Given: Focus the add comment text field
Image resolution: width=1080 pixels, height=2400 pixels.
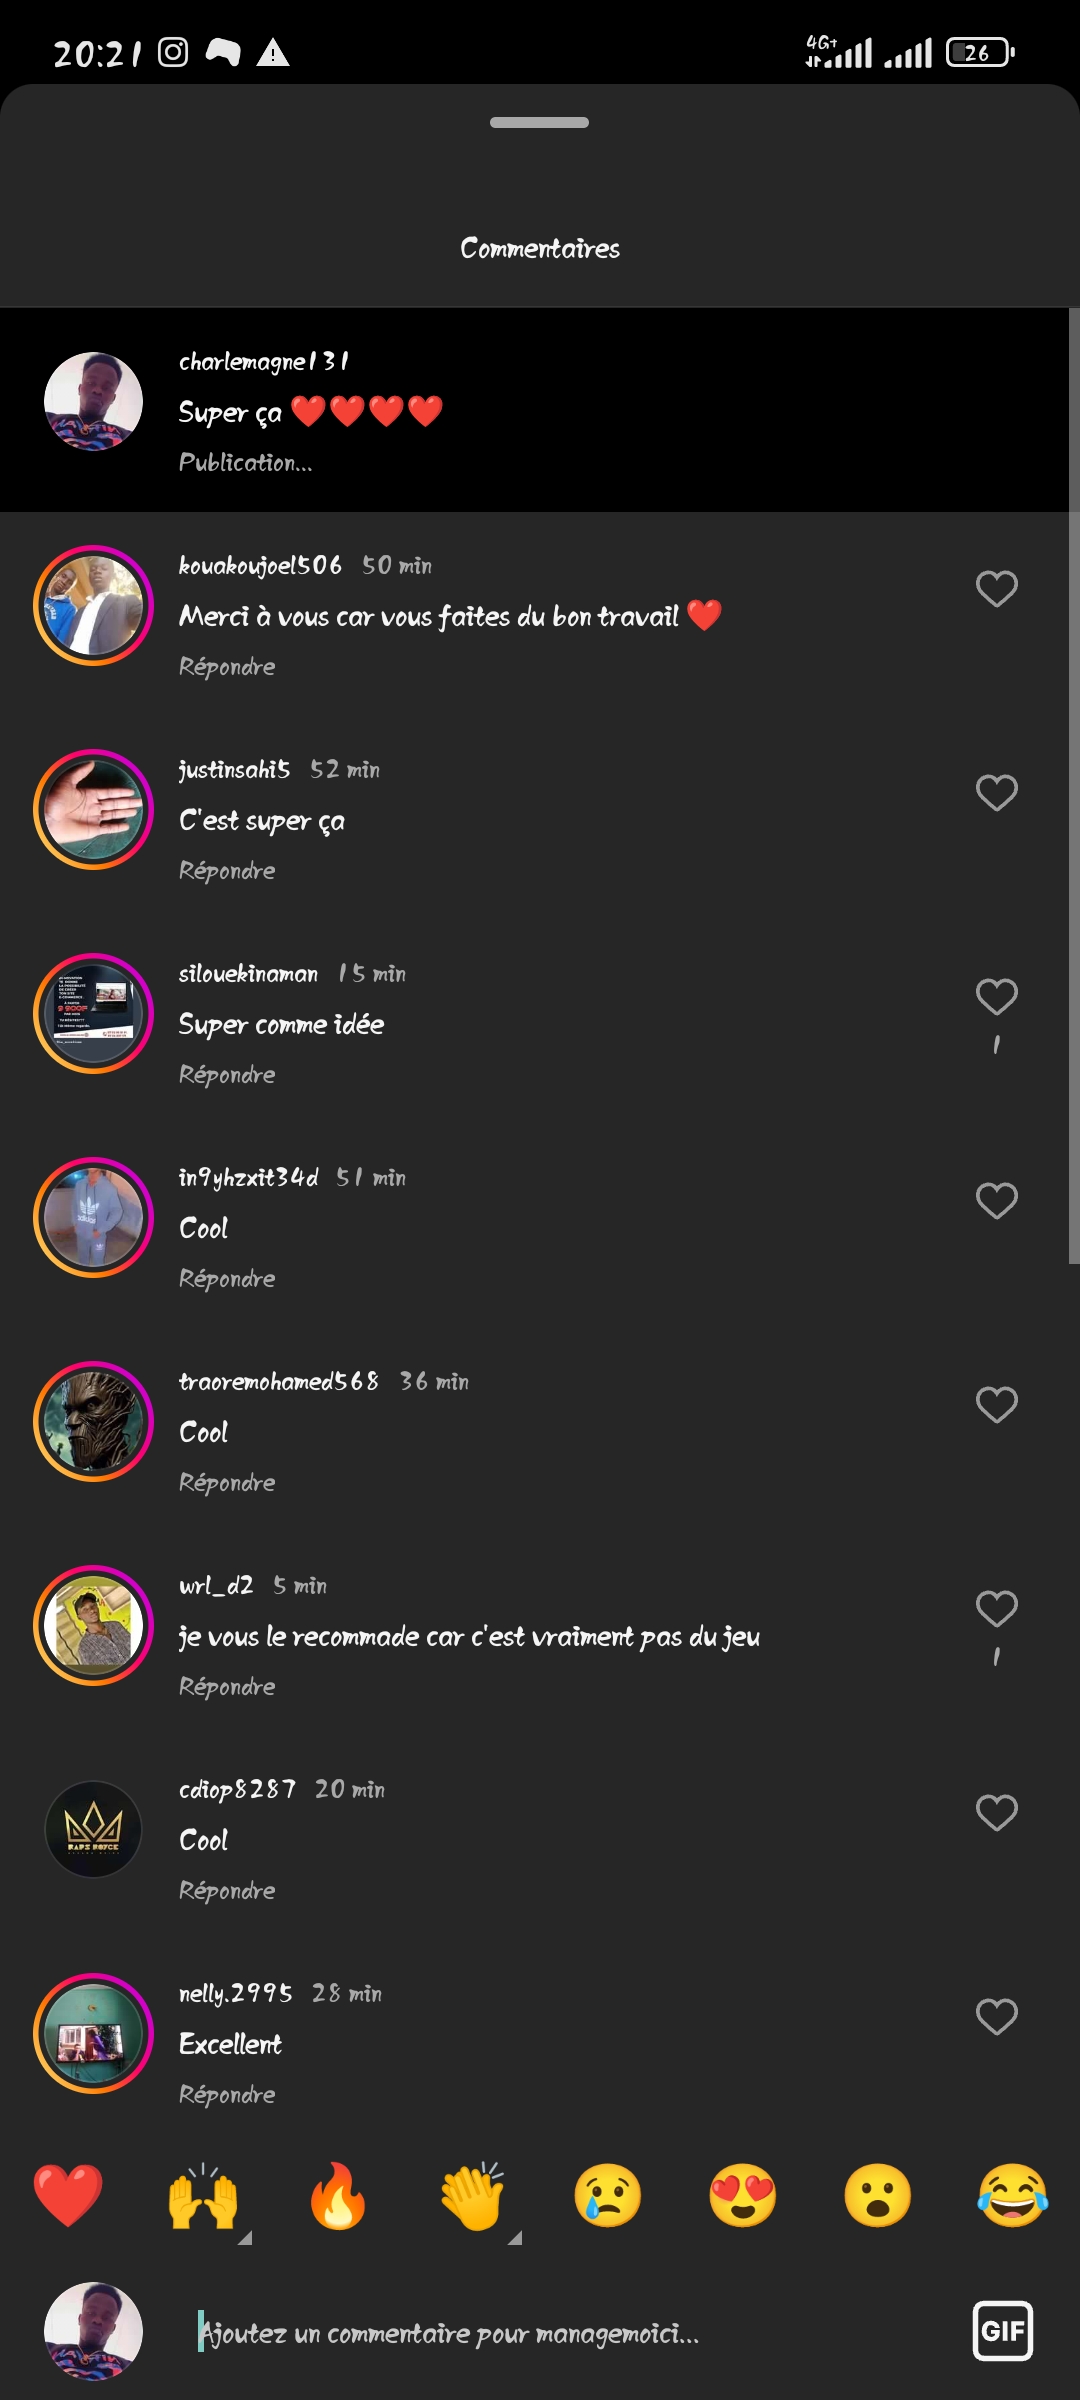Looking at the screenshot, I should click(x=560, y=2333).
